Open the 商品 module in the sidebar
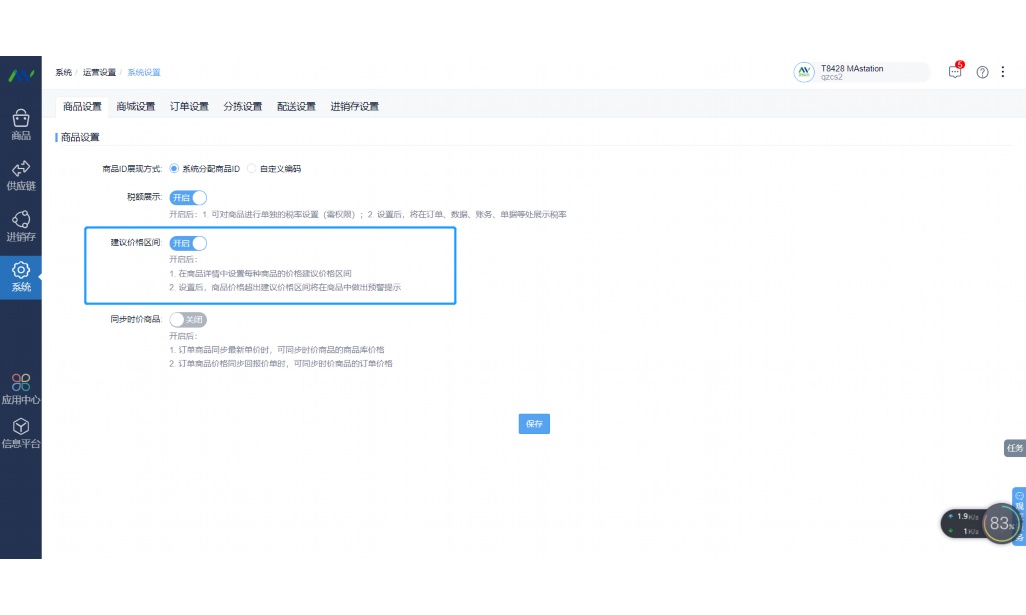The height and width of the screenshot is (615, 1026). (20, 120)
